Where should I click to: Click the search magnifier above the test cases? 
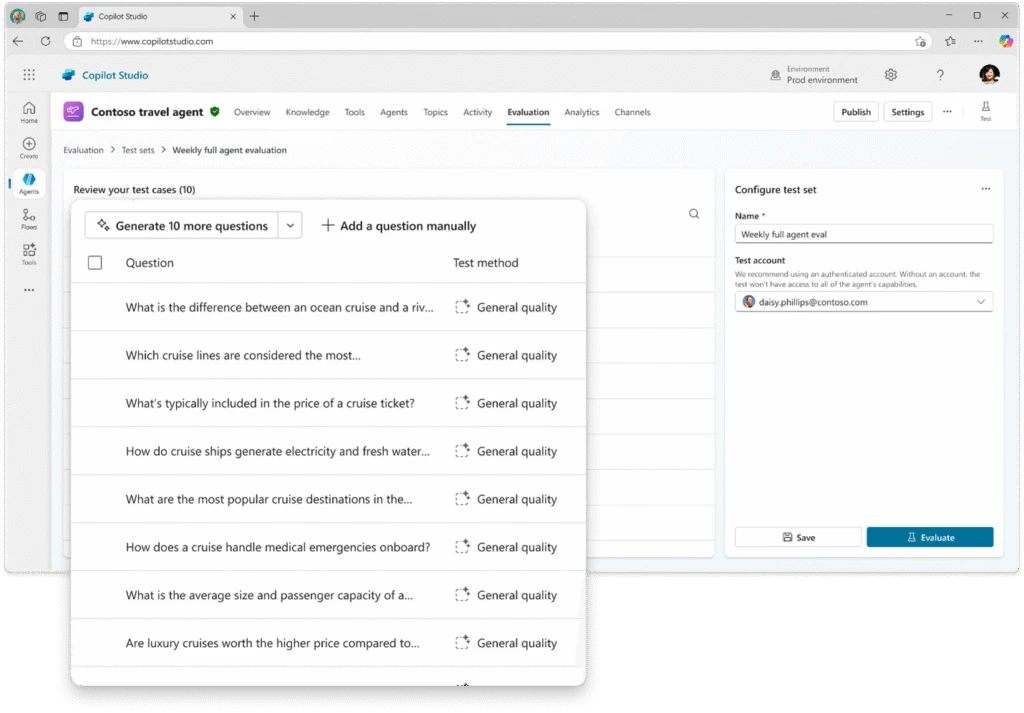coord(694,213)
